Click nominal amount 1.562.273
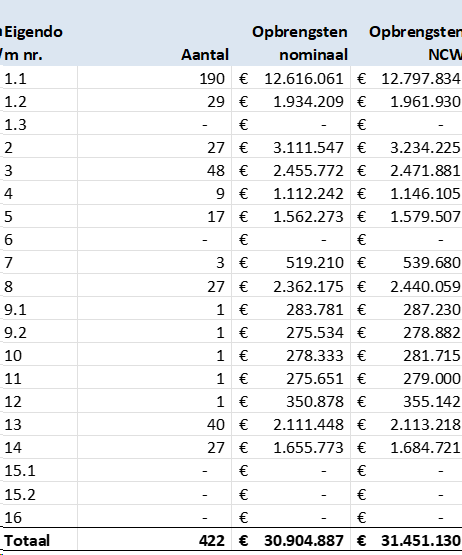Image resolution: width=462 pixels, height=555 pixels. click(x=308, y=217)
